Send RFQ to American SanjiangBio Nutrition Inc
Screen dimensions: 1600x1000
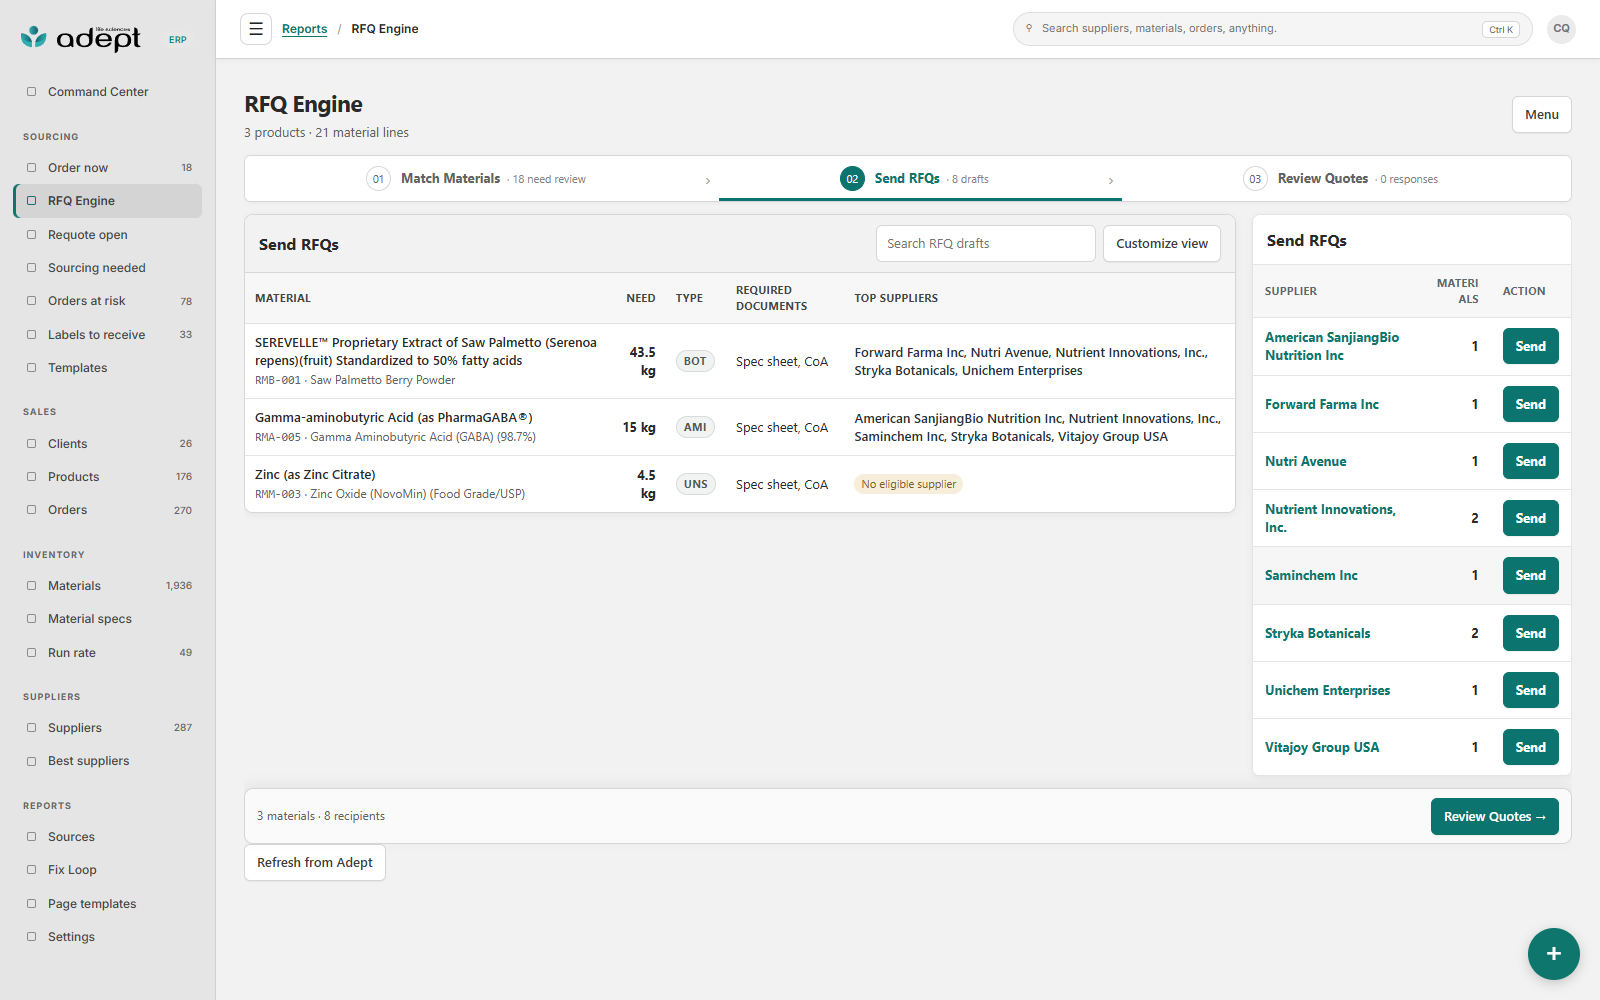tap(1530, 347)
